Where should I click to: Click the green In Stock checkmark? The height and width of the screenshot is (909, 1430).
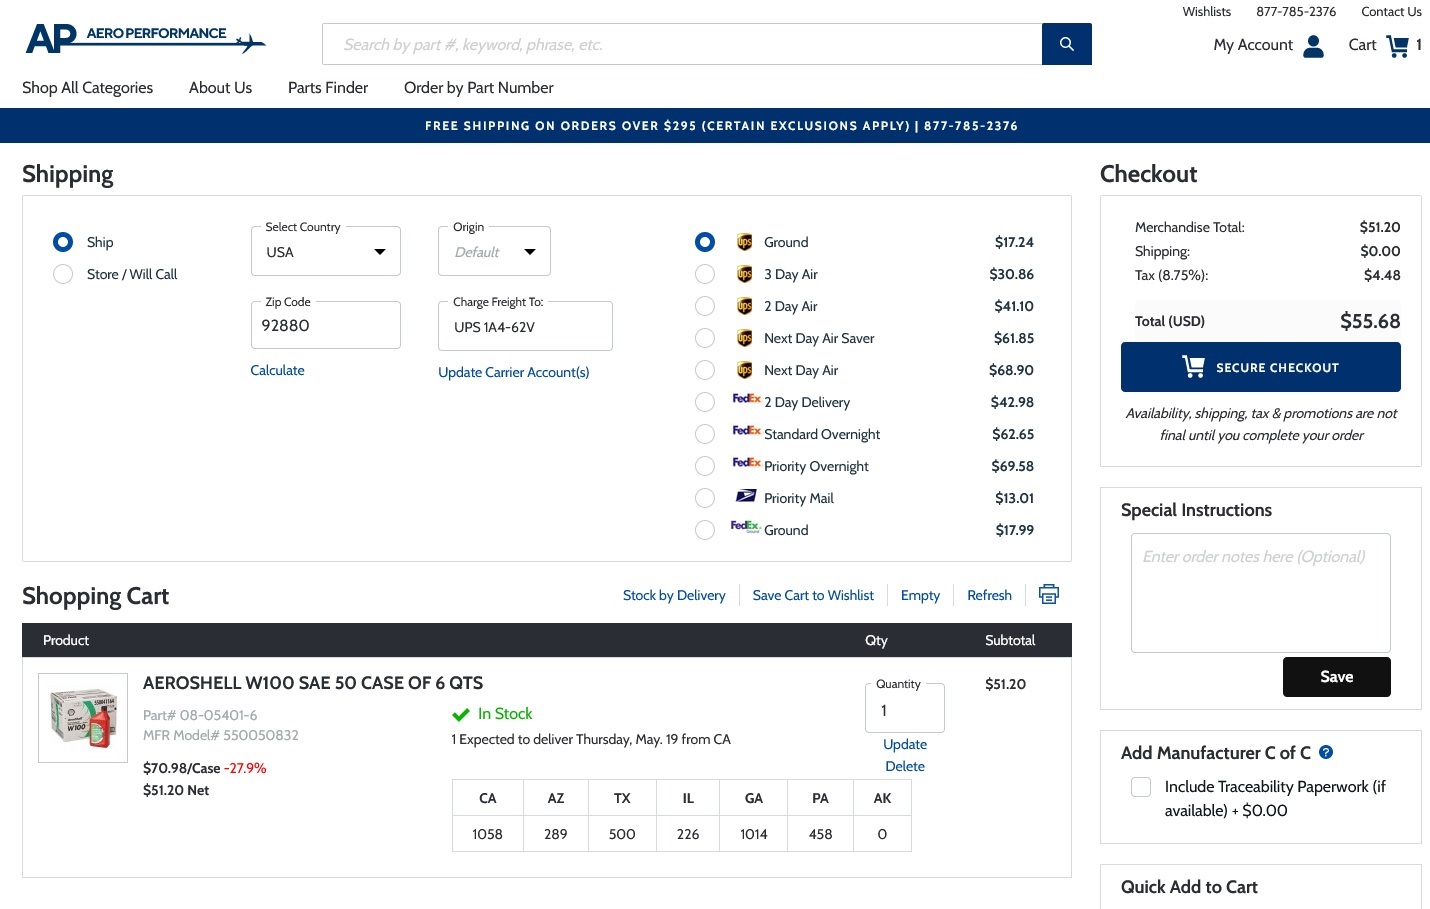click(x=461, y=714)
